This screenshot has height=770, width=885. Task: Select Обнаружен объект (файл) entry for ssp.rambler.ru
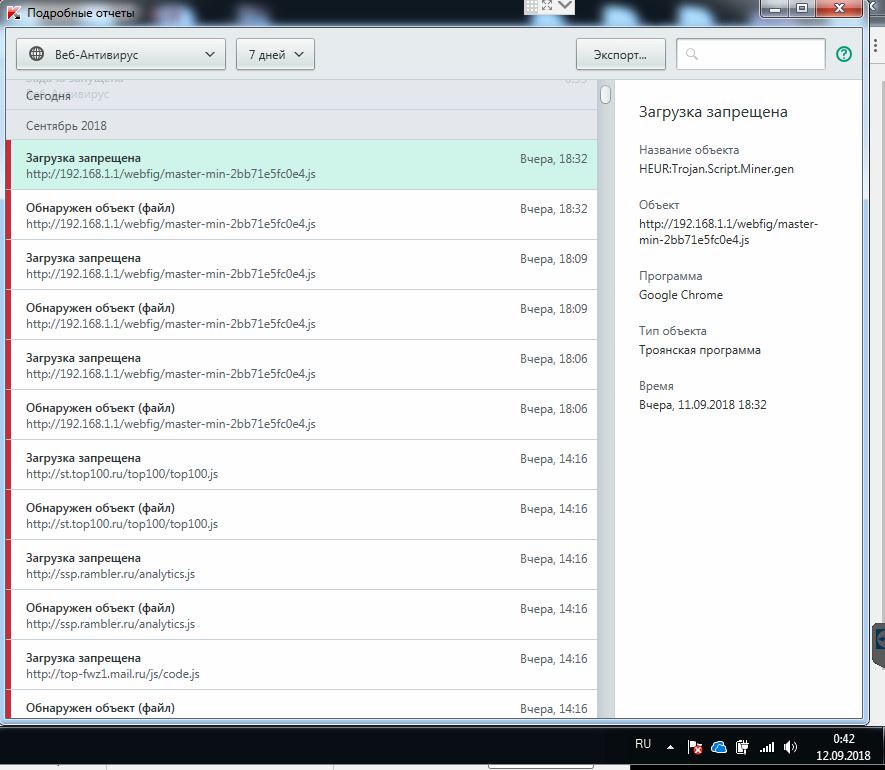point(304,615)
